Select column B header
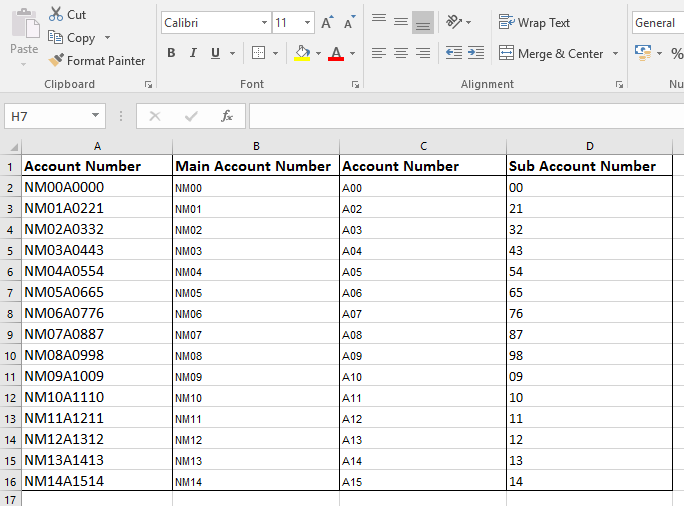This screenshot has height=506, width=684. (x=256, y=147)
